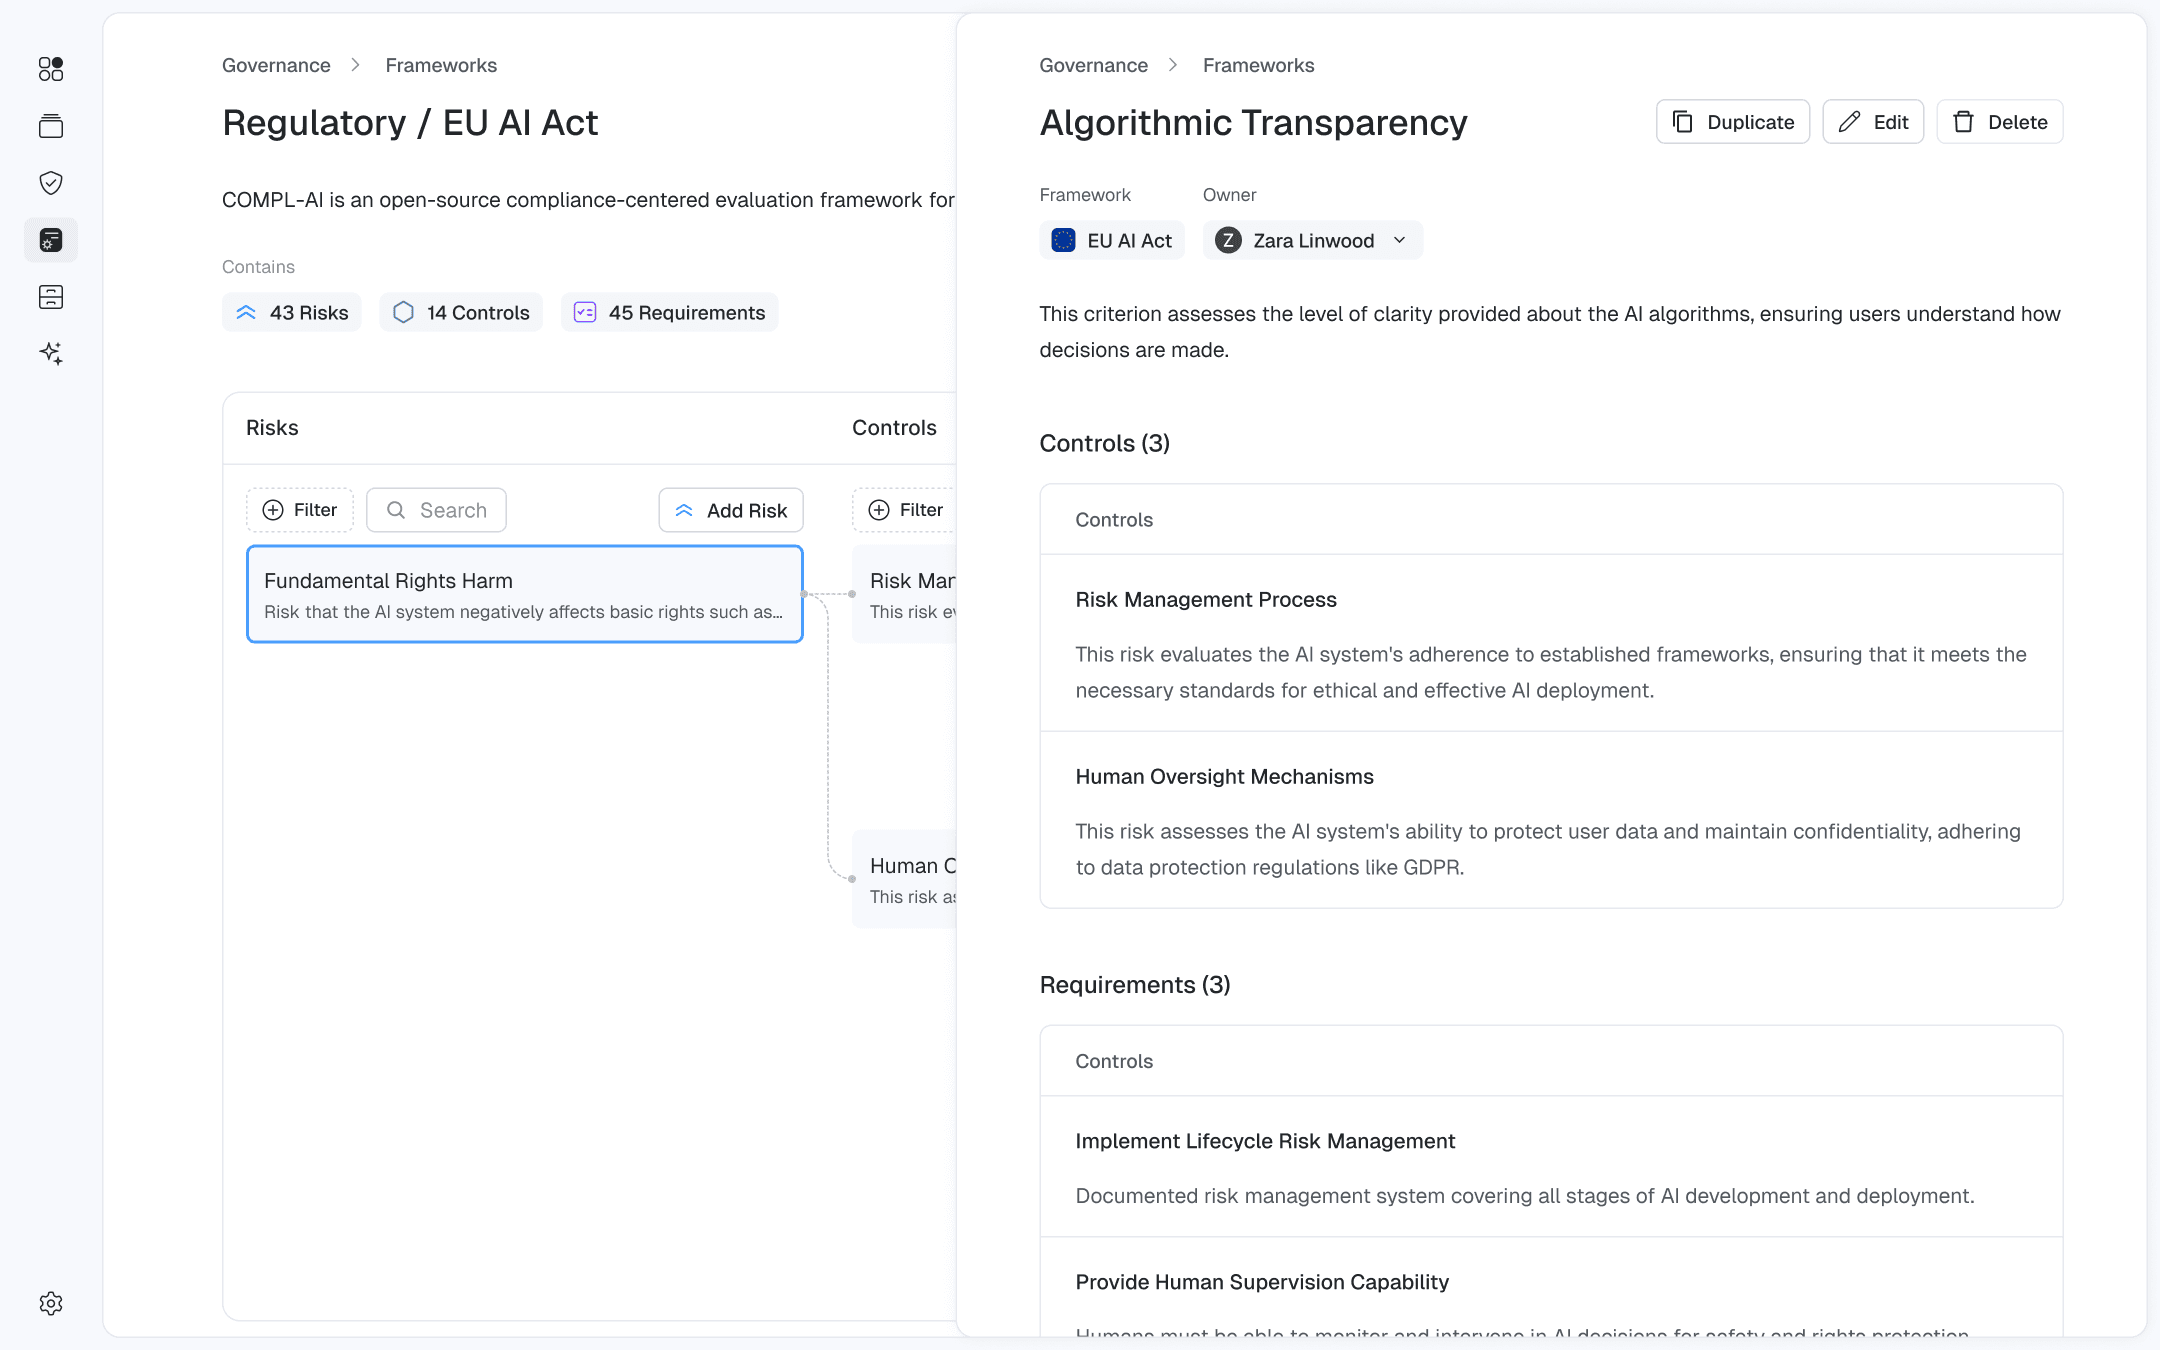Click the Duplicate button
Viewport: 2160px width, 1350px height.
pos(1732,122)
